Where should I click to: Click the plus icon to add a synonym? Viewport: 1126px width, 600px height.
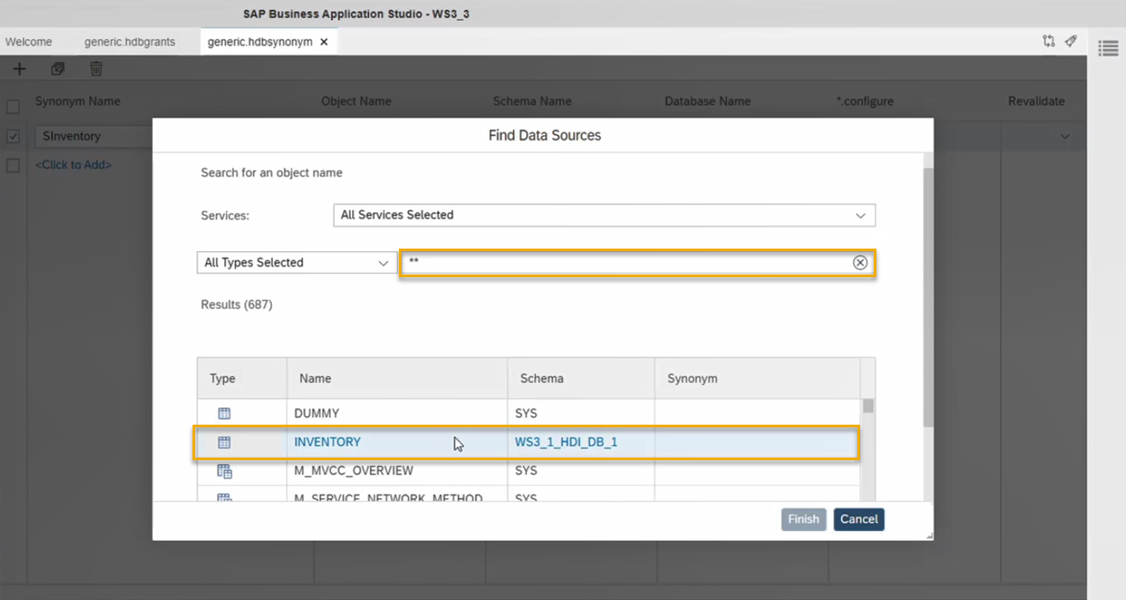pyautogui.click(x=19, y=69)
